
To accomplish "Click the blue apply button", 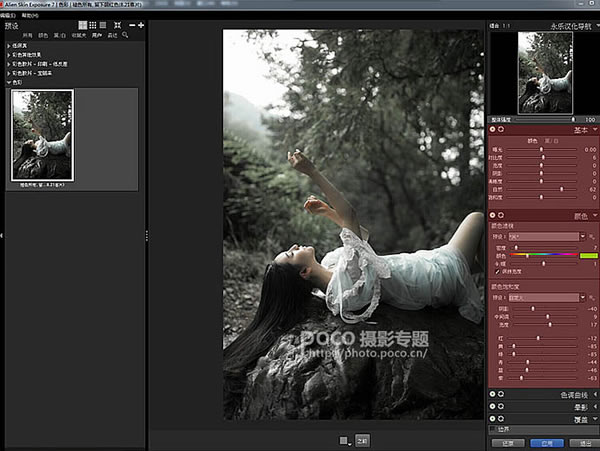I will click(x=547, y=443).
